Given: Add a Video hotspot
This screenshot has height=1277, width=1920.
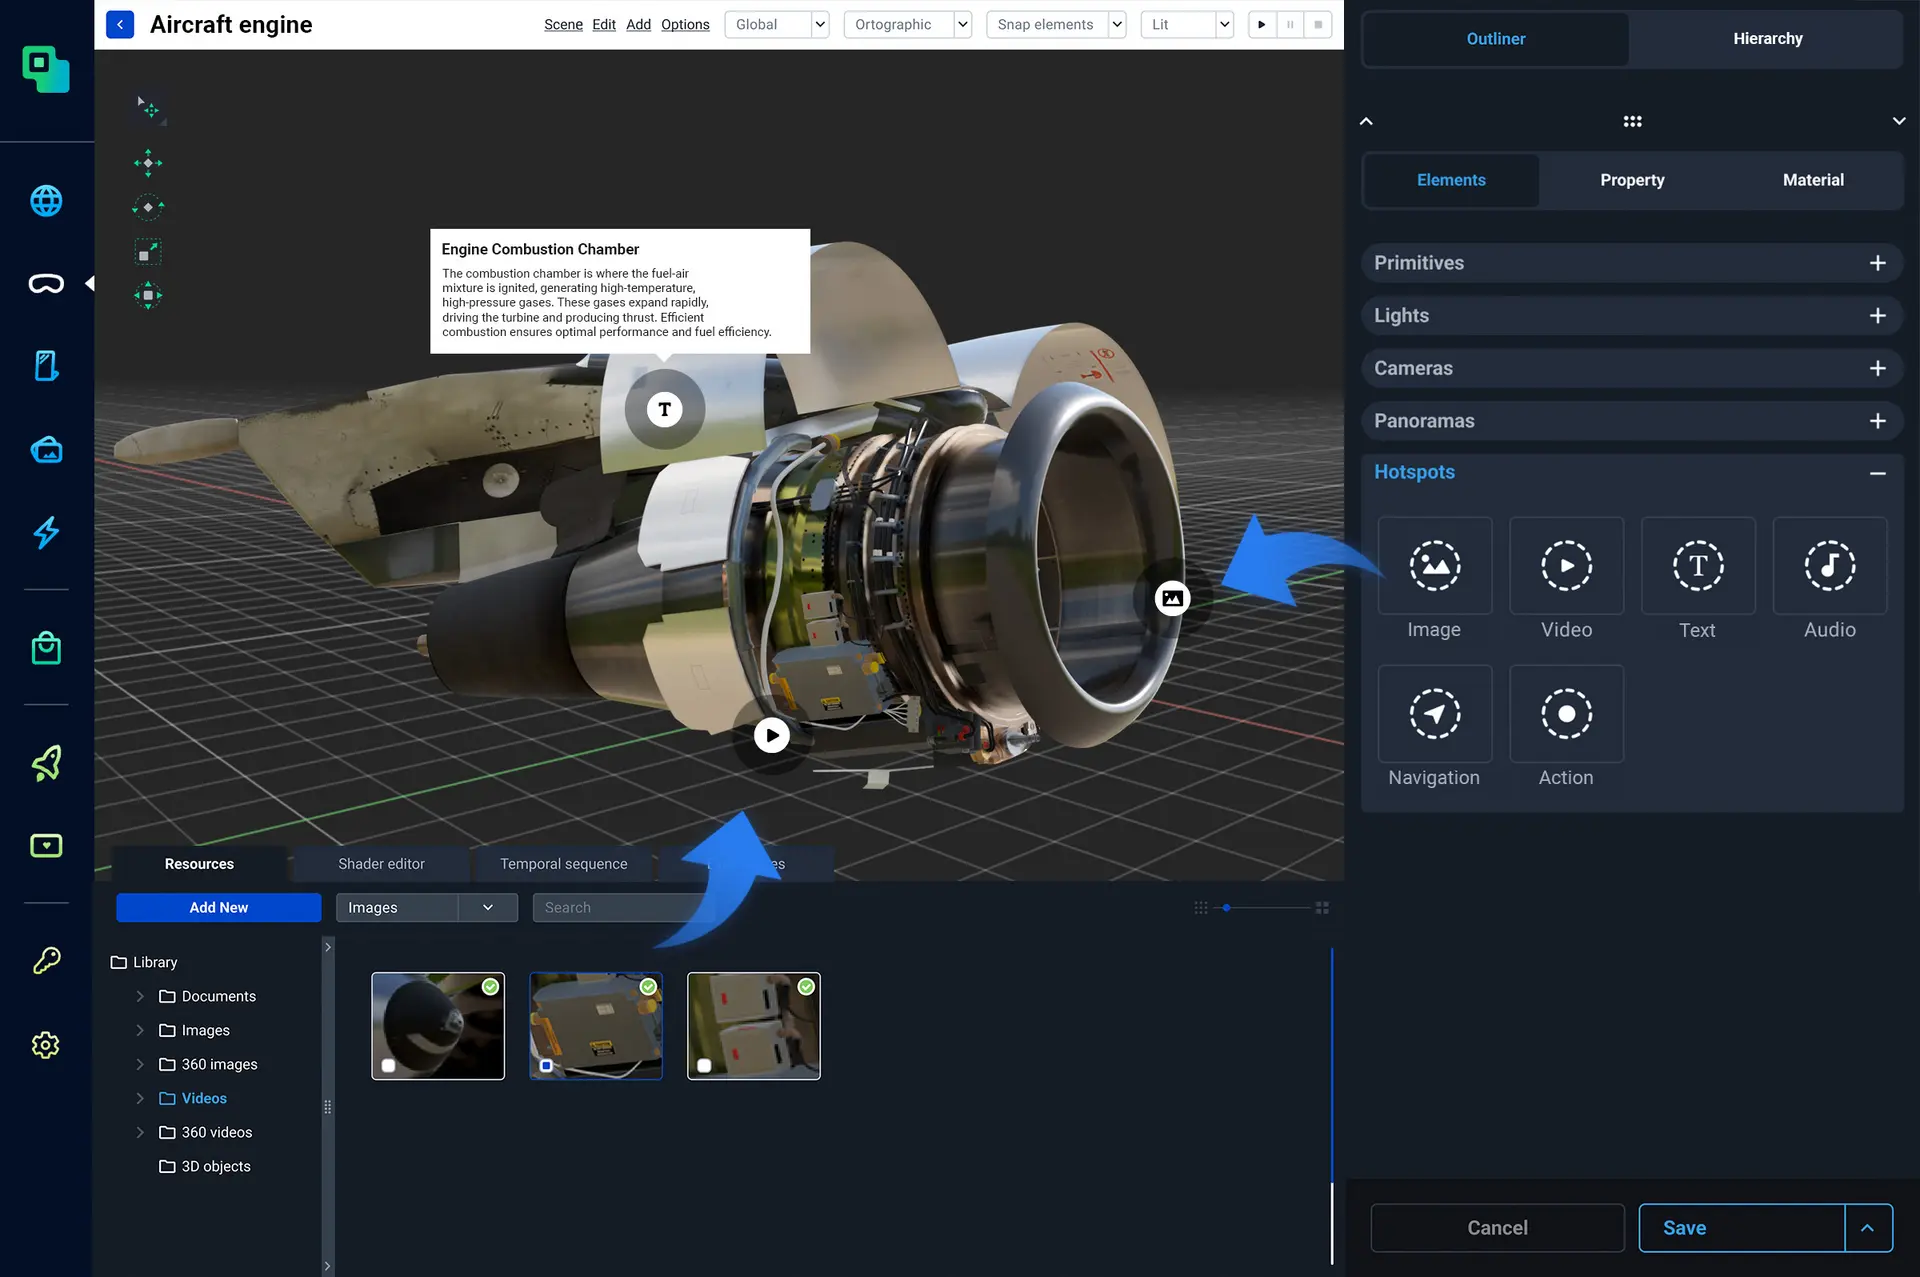Looking at the screenshot, I should (x=1566, y=566).
